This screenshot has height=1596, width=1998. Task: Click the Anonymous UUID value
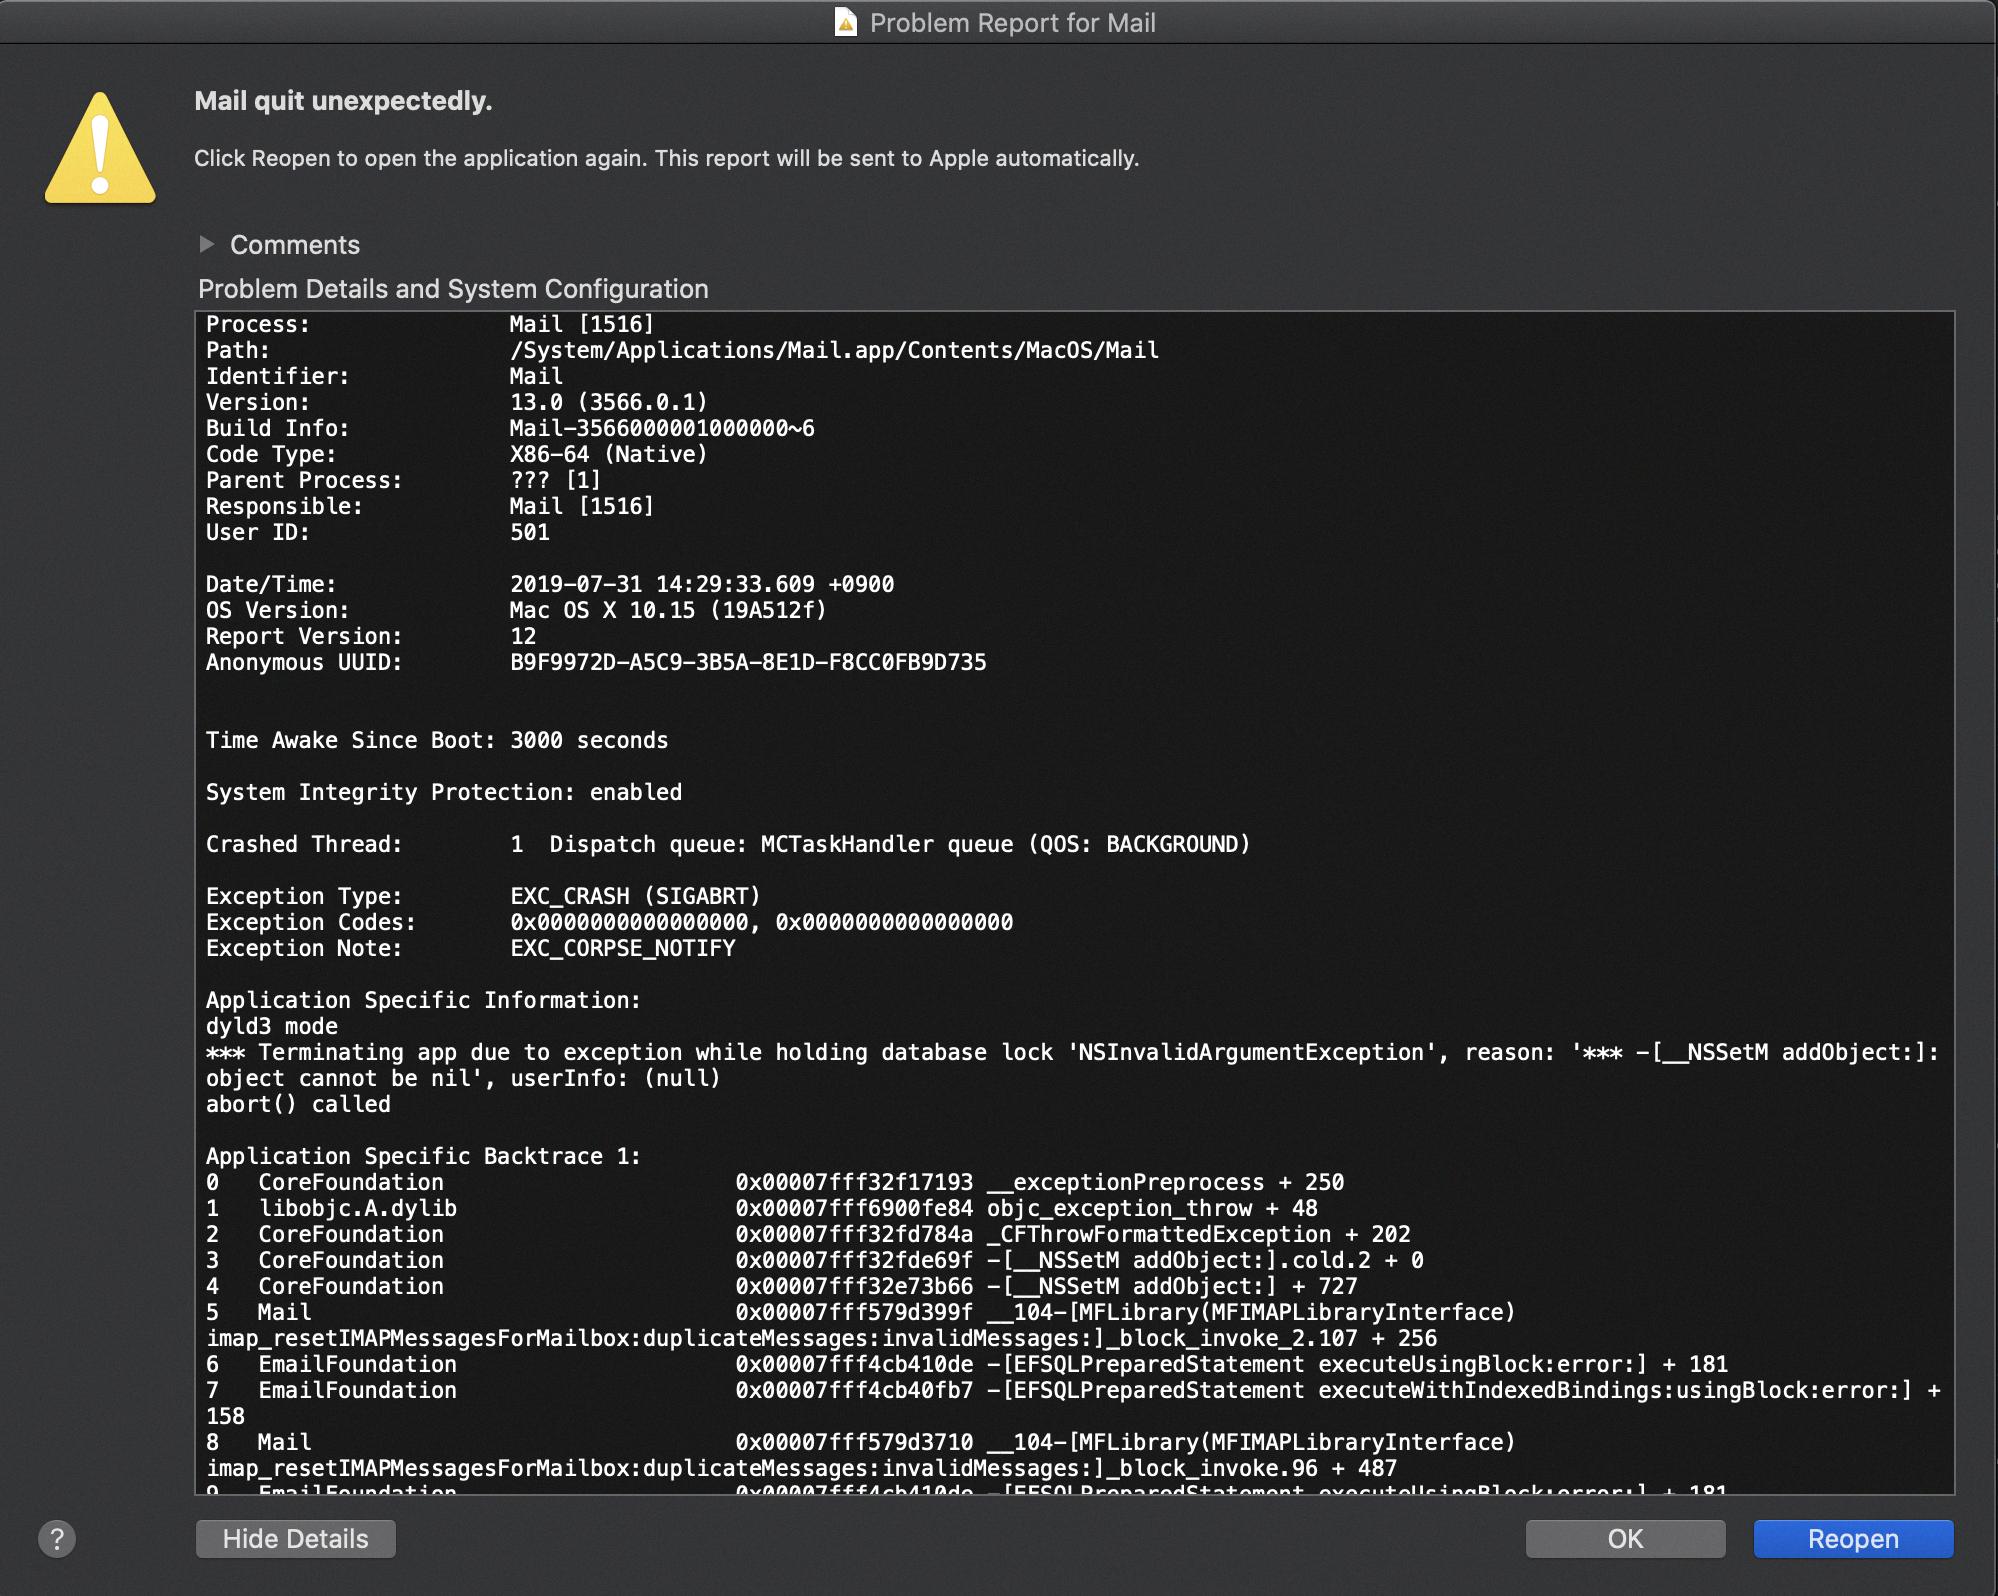[747, 662]
